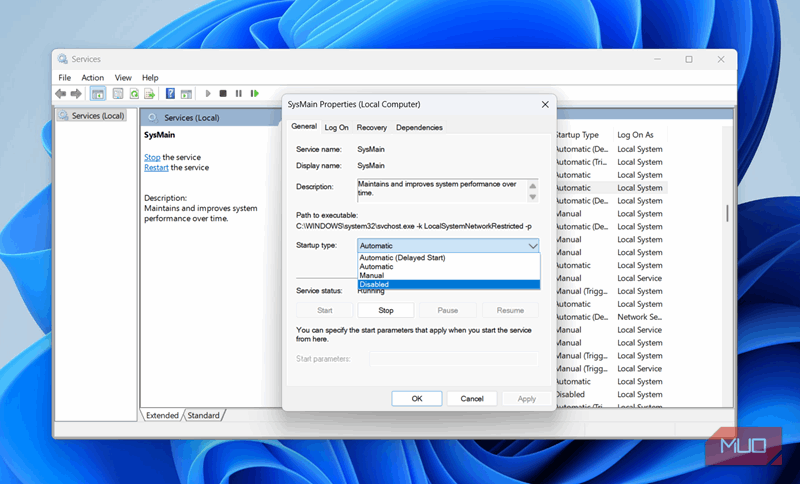800x484 pixels.
Task: Click the Restart Service icon in the toolbar
Action: coord(255,93)
